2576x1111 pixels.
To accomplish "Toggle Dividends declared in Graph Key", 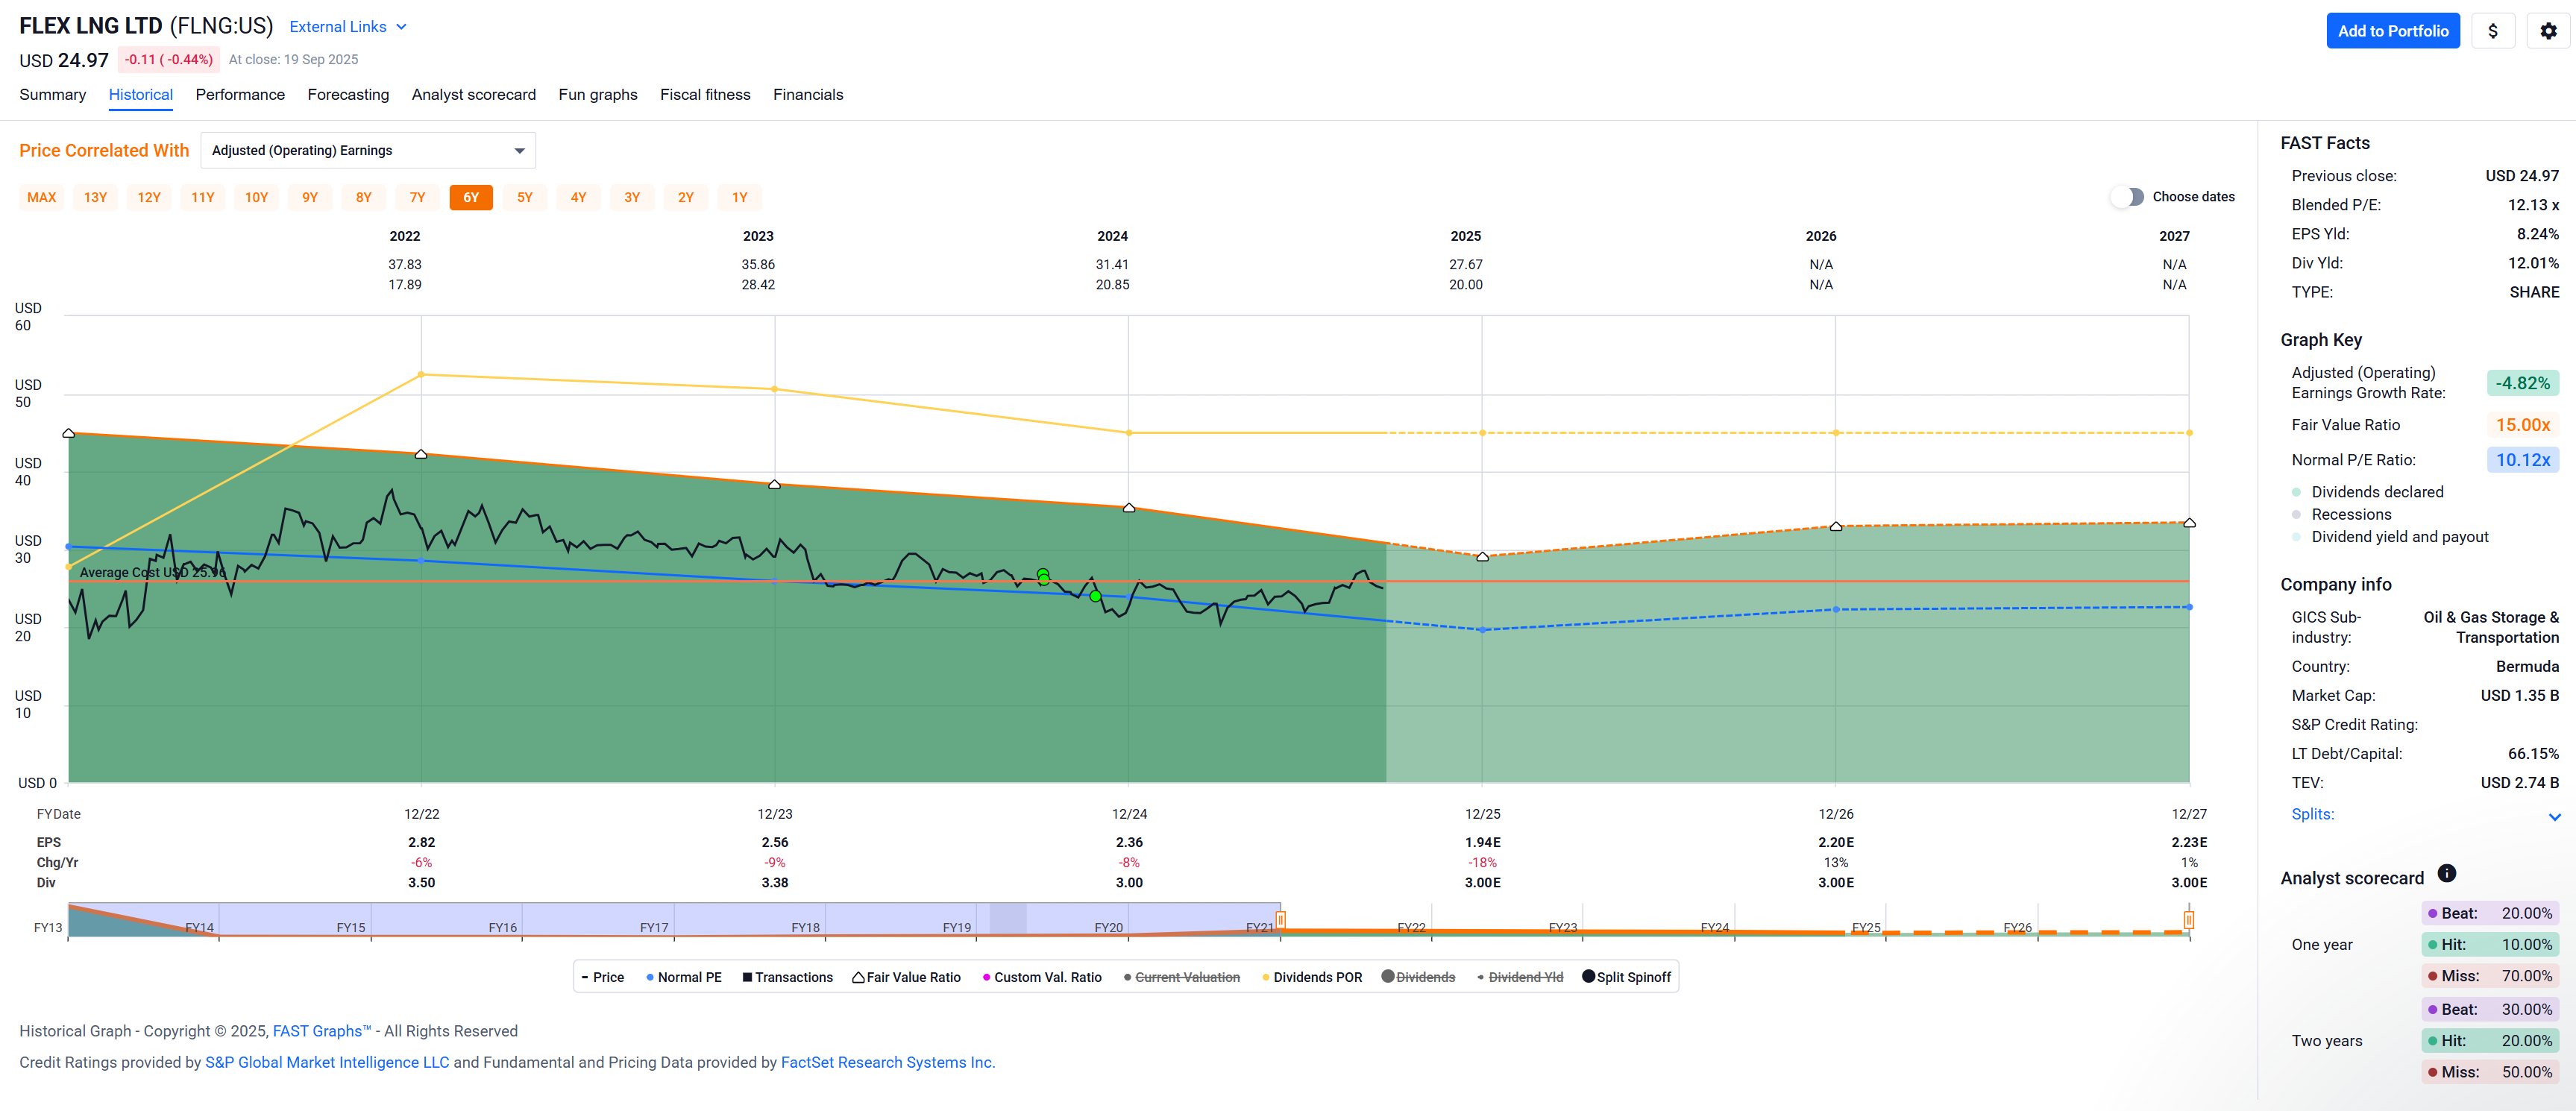I will (2376, 492).
